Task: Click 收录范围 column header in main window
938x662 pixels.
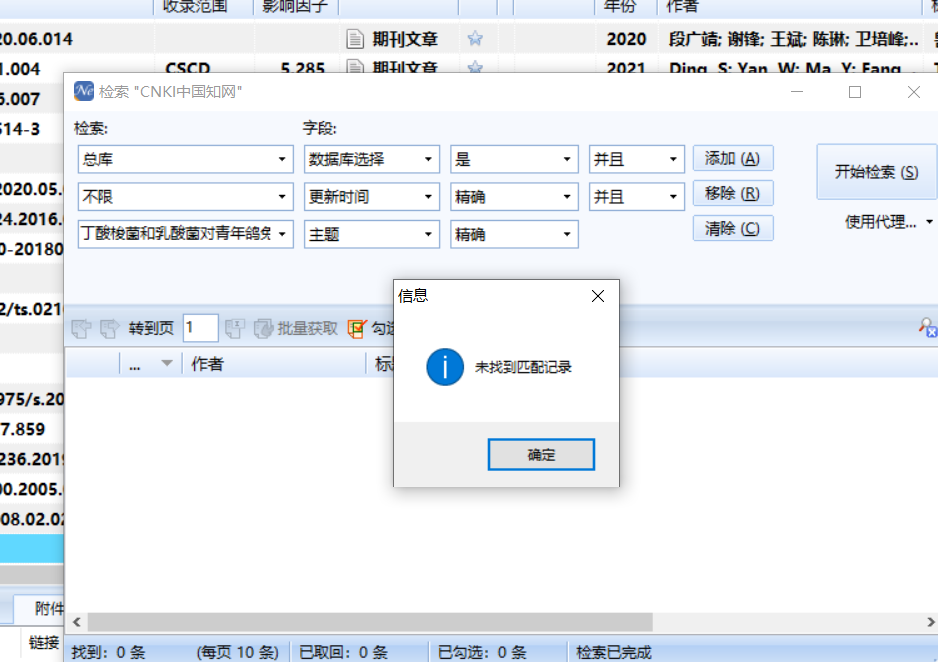Action: pos(203,7)
